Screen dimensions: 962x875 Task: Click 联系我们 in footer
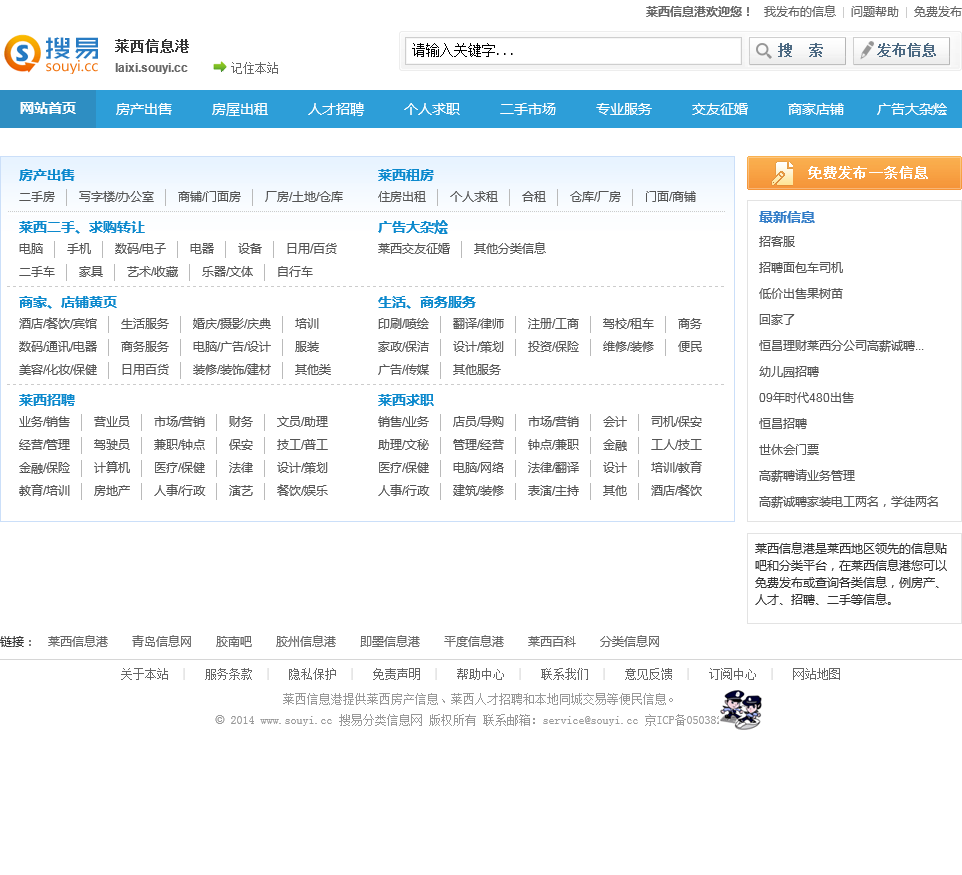pos(564,674)
